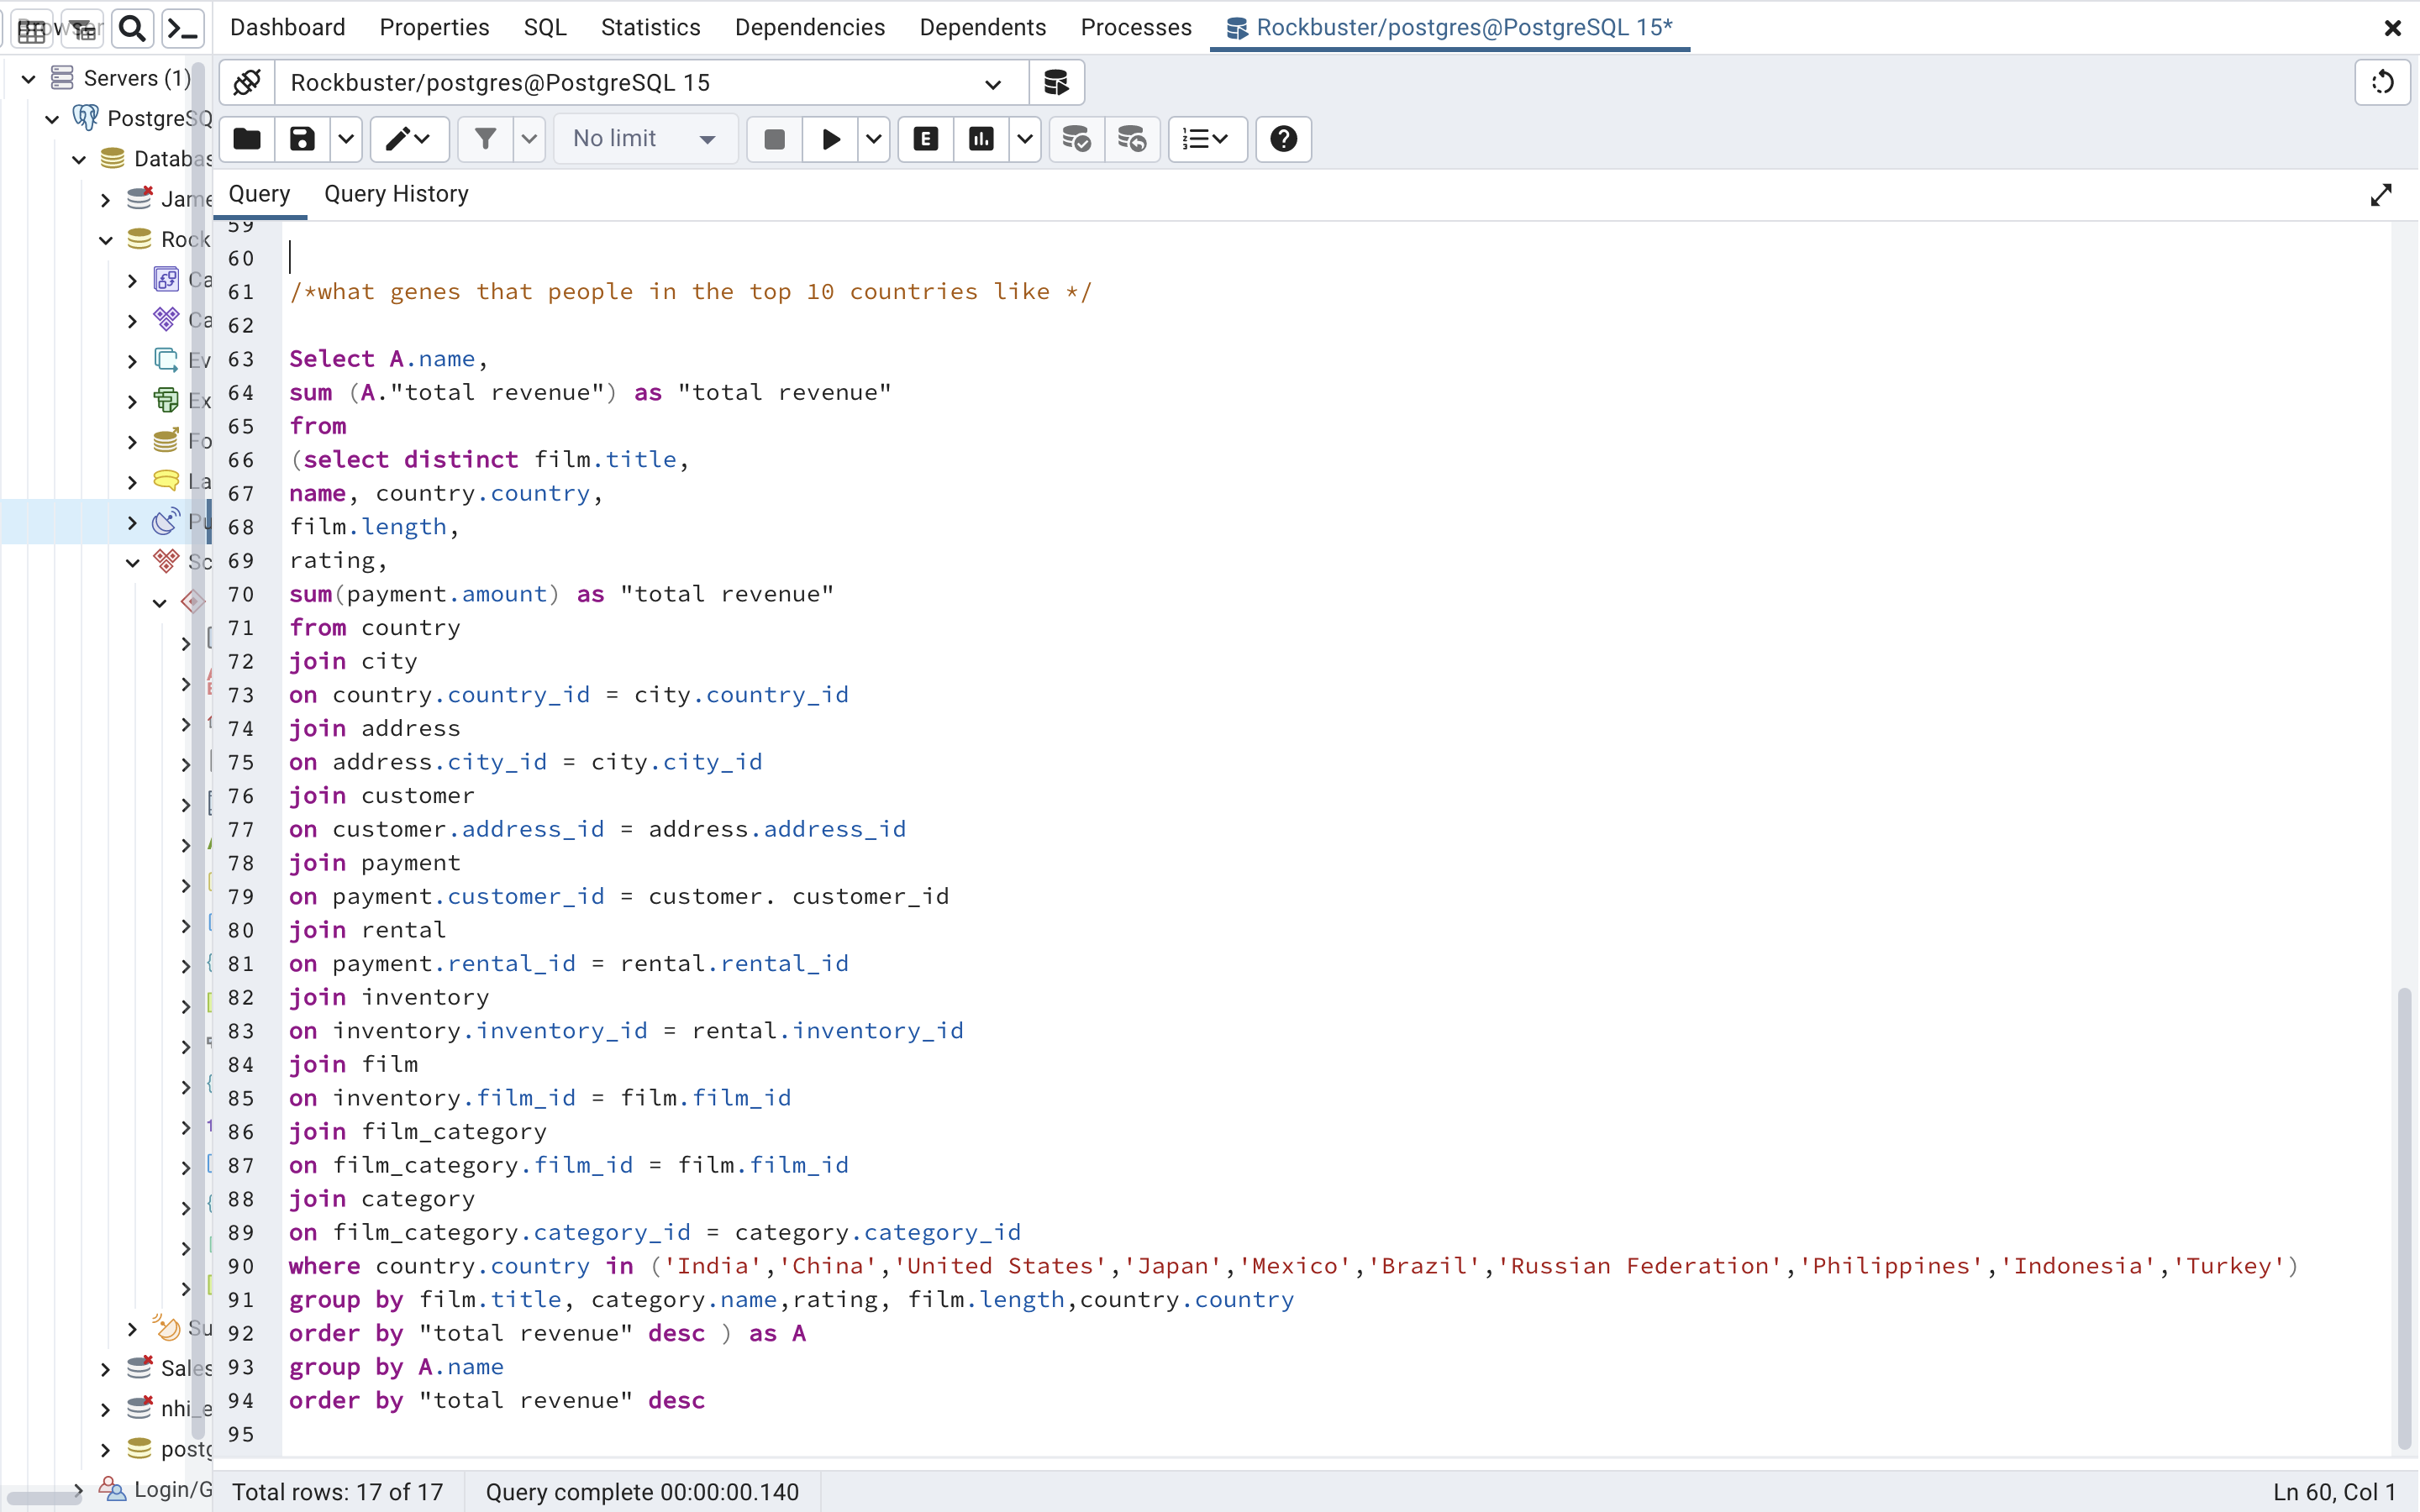Image resolution: width=2420 pixels, height=1512 pixels.
Task: Open the save options dropdown arrow
Action: 346,138
